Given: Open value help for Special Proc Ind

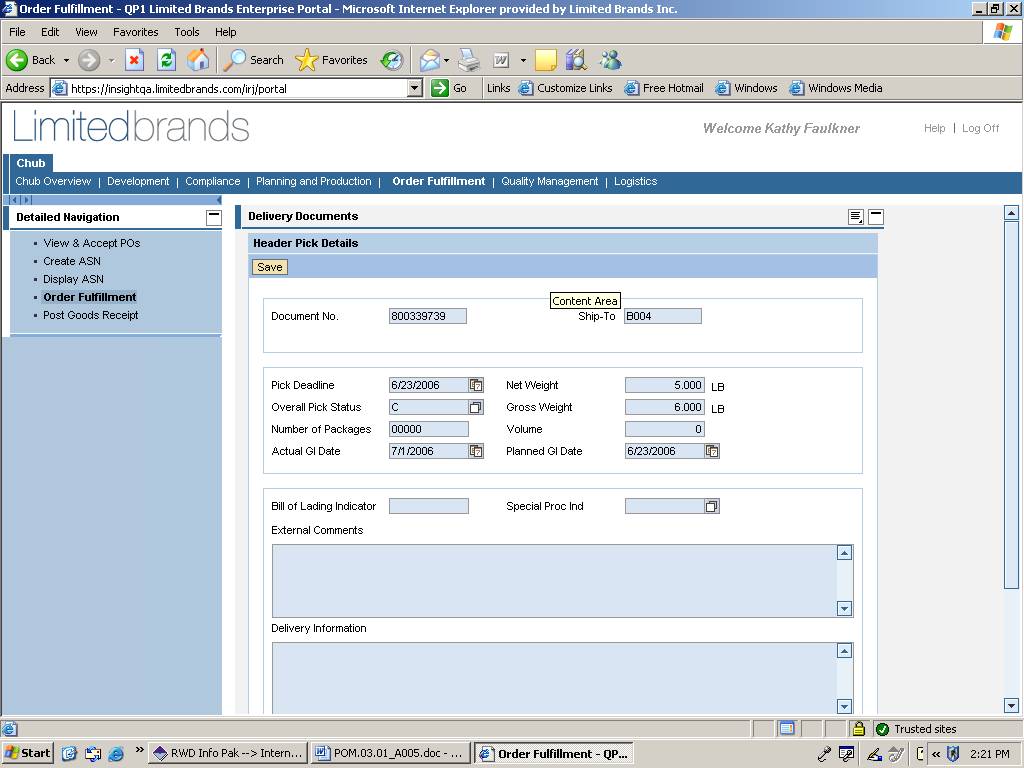Looking at the screenshot, I should pos(712,506).
